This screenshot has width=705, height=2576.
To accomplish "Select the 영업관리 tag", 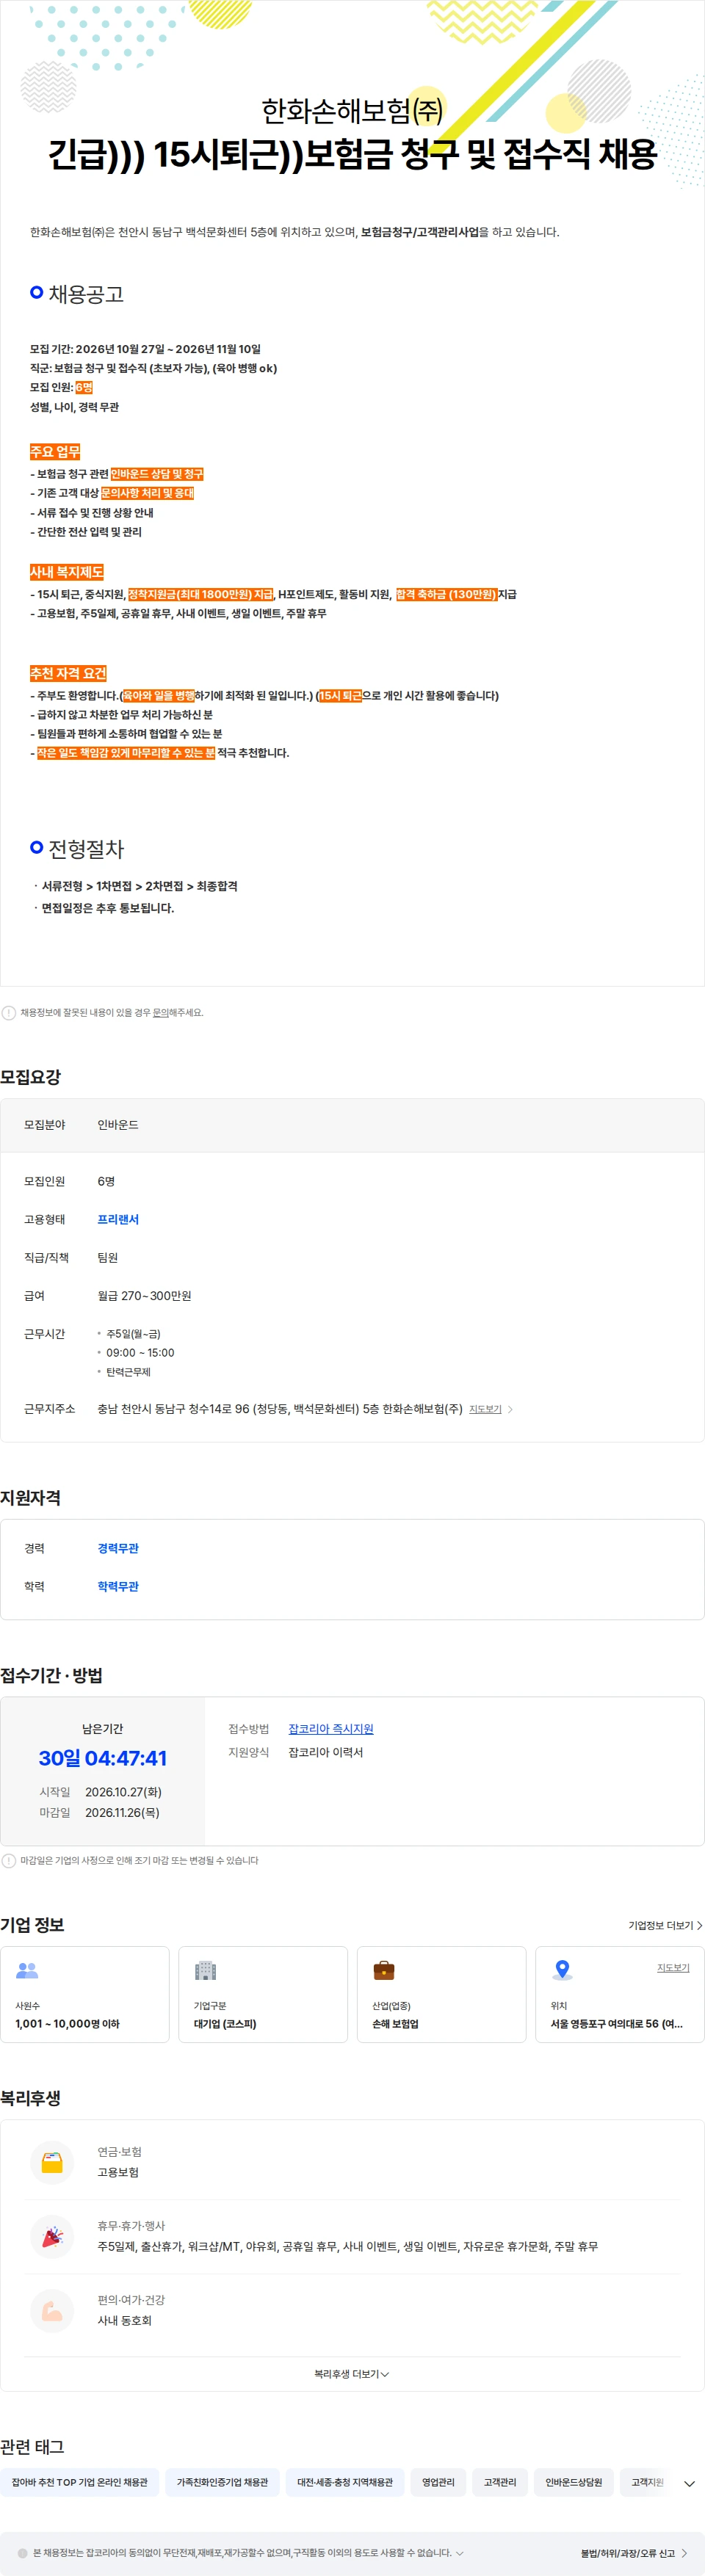I will point(438,2482).
